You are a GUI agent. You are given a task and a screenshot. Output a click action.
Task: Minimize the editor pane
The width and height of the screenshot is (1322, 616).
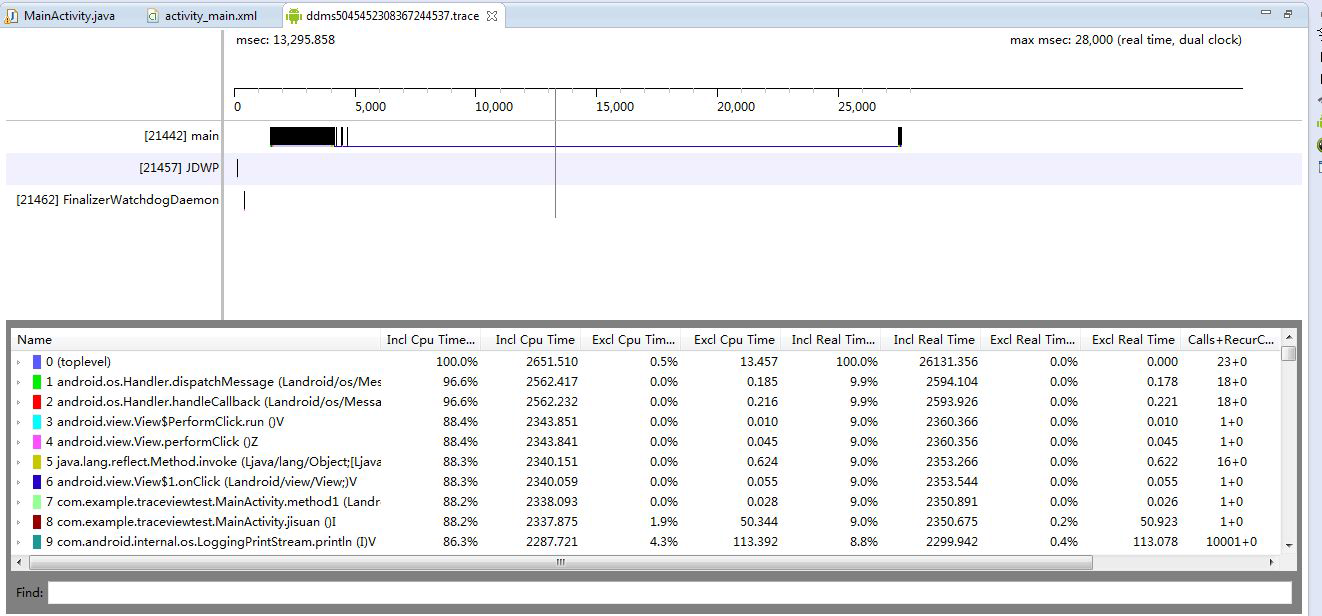1268,14
